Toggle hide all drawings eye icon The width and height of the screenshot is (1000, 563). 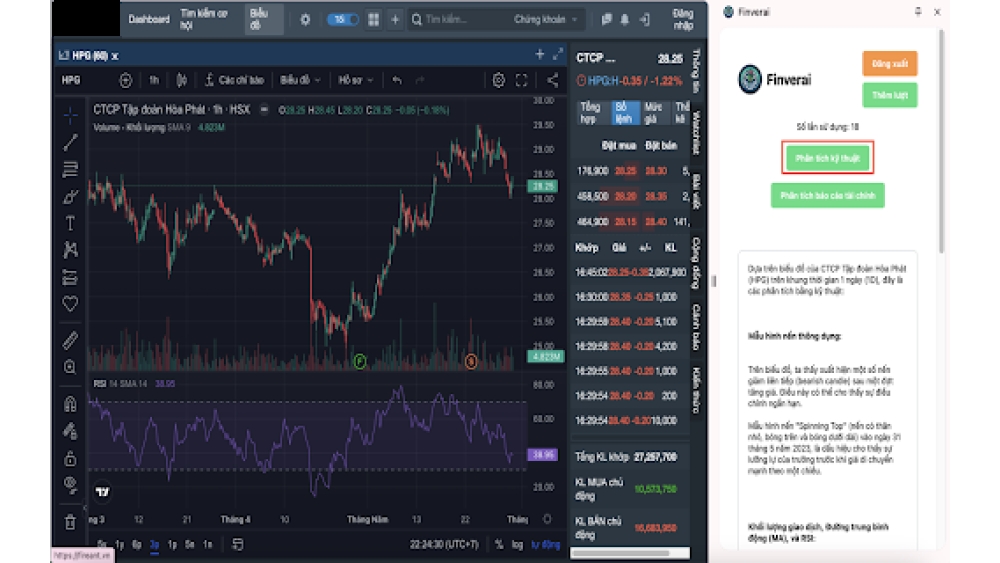coord(70,485)
